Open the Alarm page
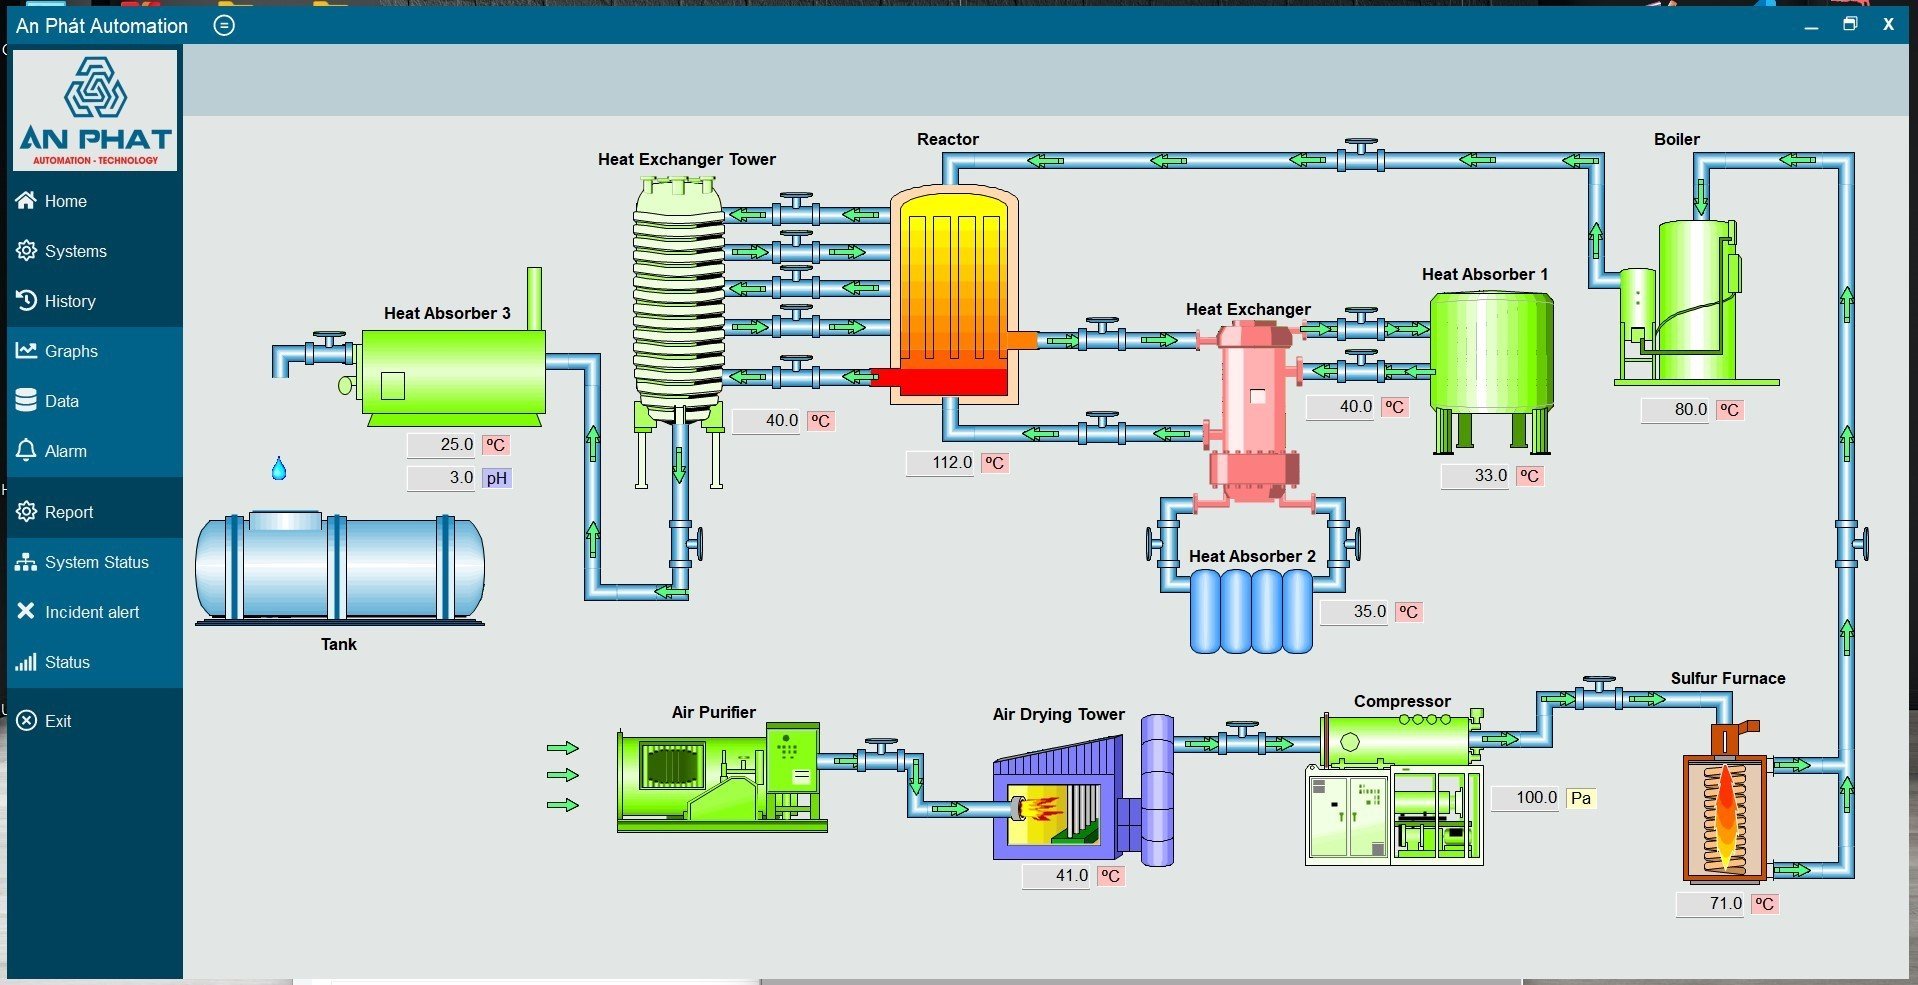Screen dimensions: 1918x985 coord(65,451)
